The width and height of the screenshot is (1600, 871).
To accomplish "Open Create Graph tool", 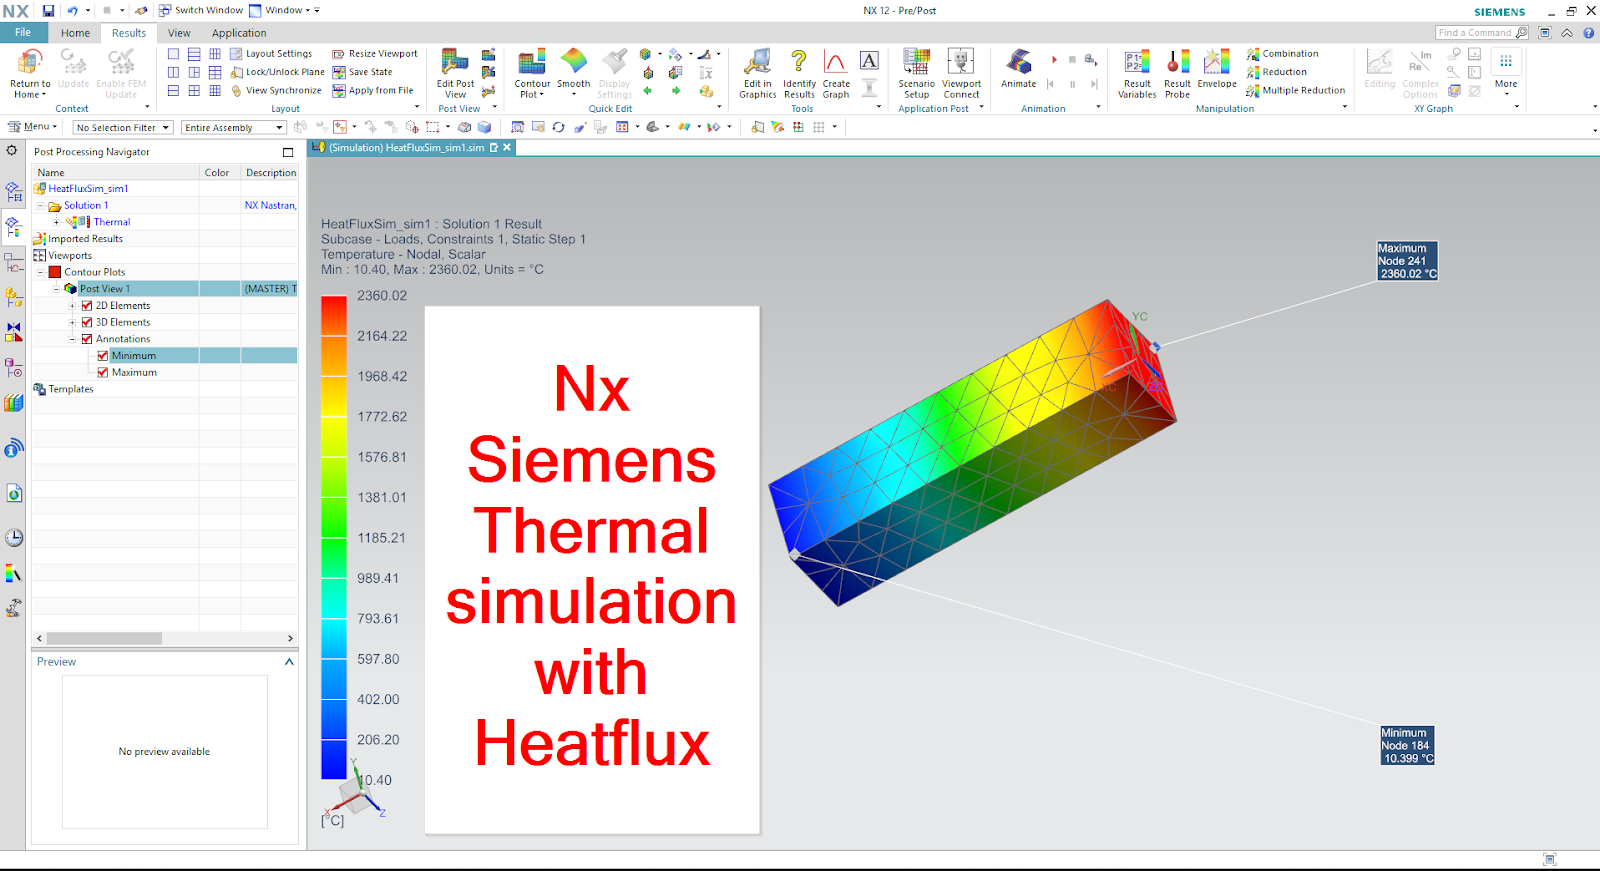I will coord(836,73).
